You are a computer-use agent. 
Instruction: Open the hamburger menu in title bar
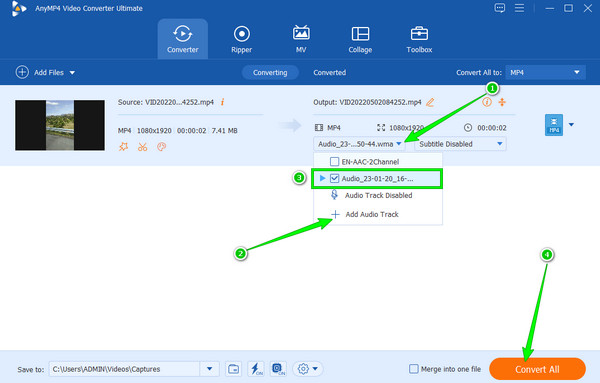click(519, 8)
